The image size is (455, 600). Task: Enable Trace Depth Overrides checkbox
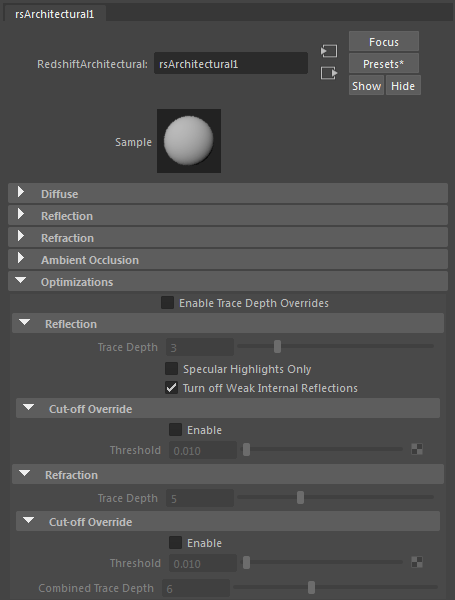pos(167,303)
